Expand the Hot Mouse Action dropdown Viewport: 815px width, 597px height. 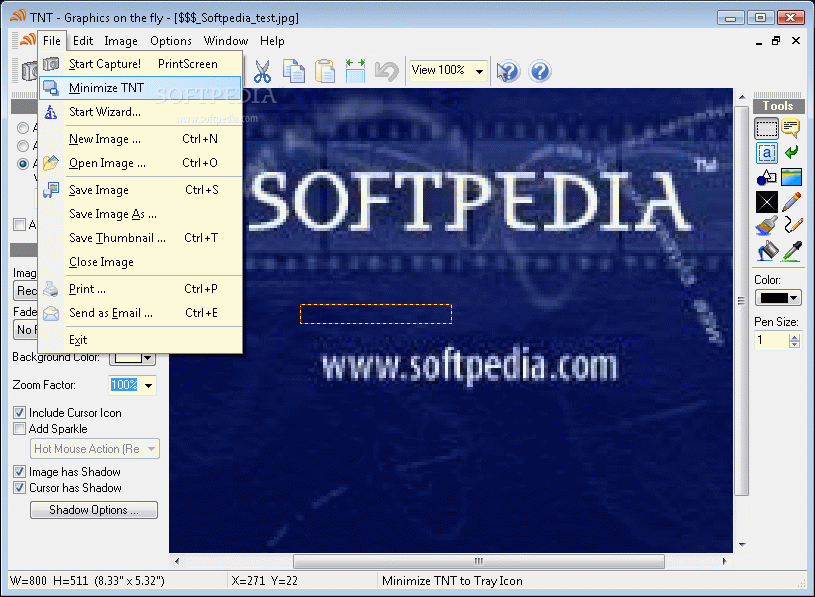pyautogui.click(x=151, y=449)
